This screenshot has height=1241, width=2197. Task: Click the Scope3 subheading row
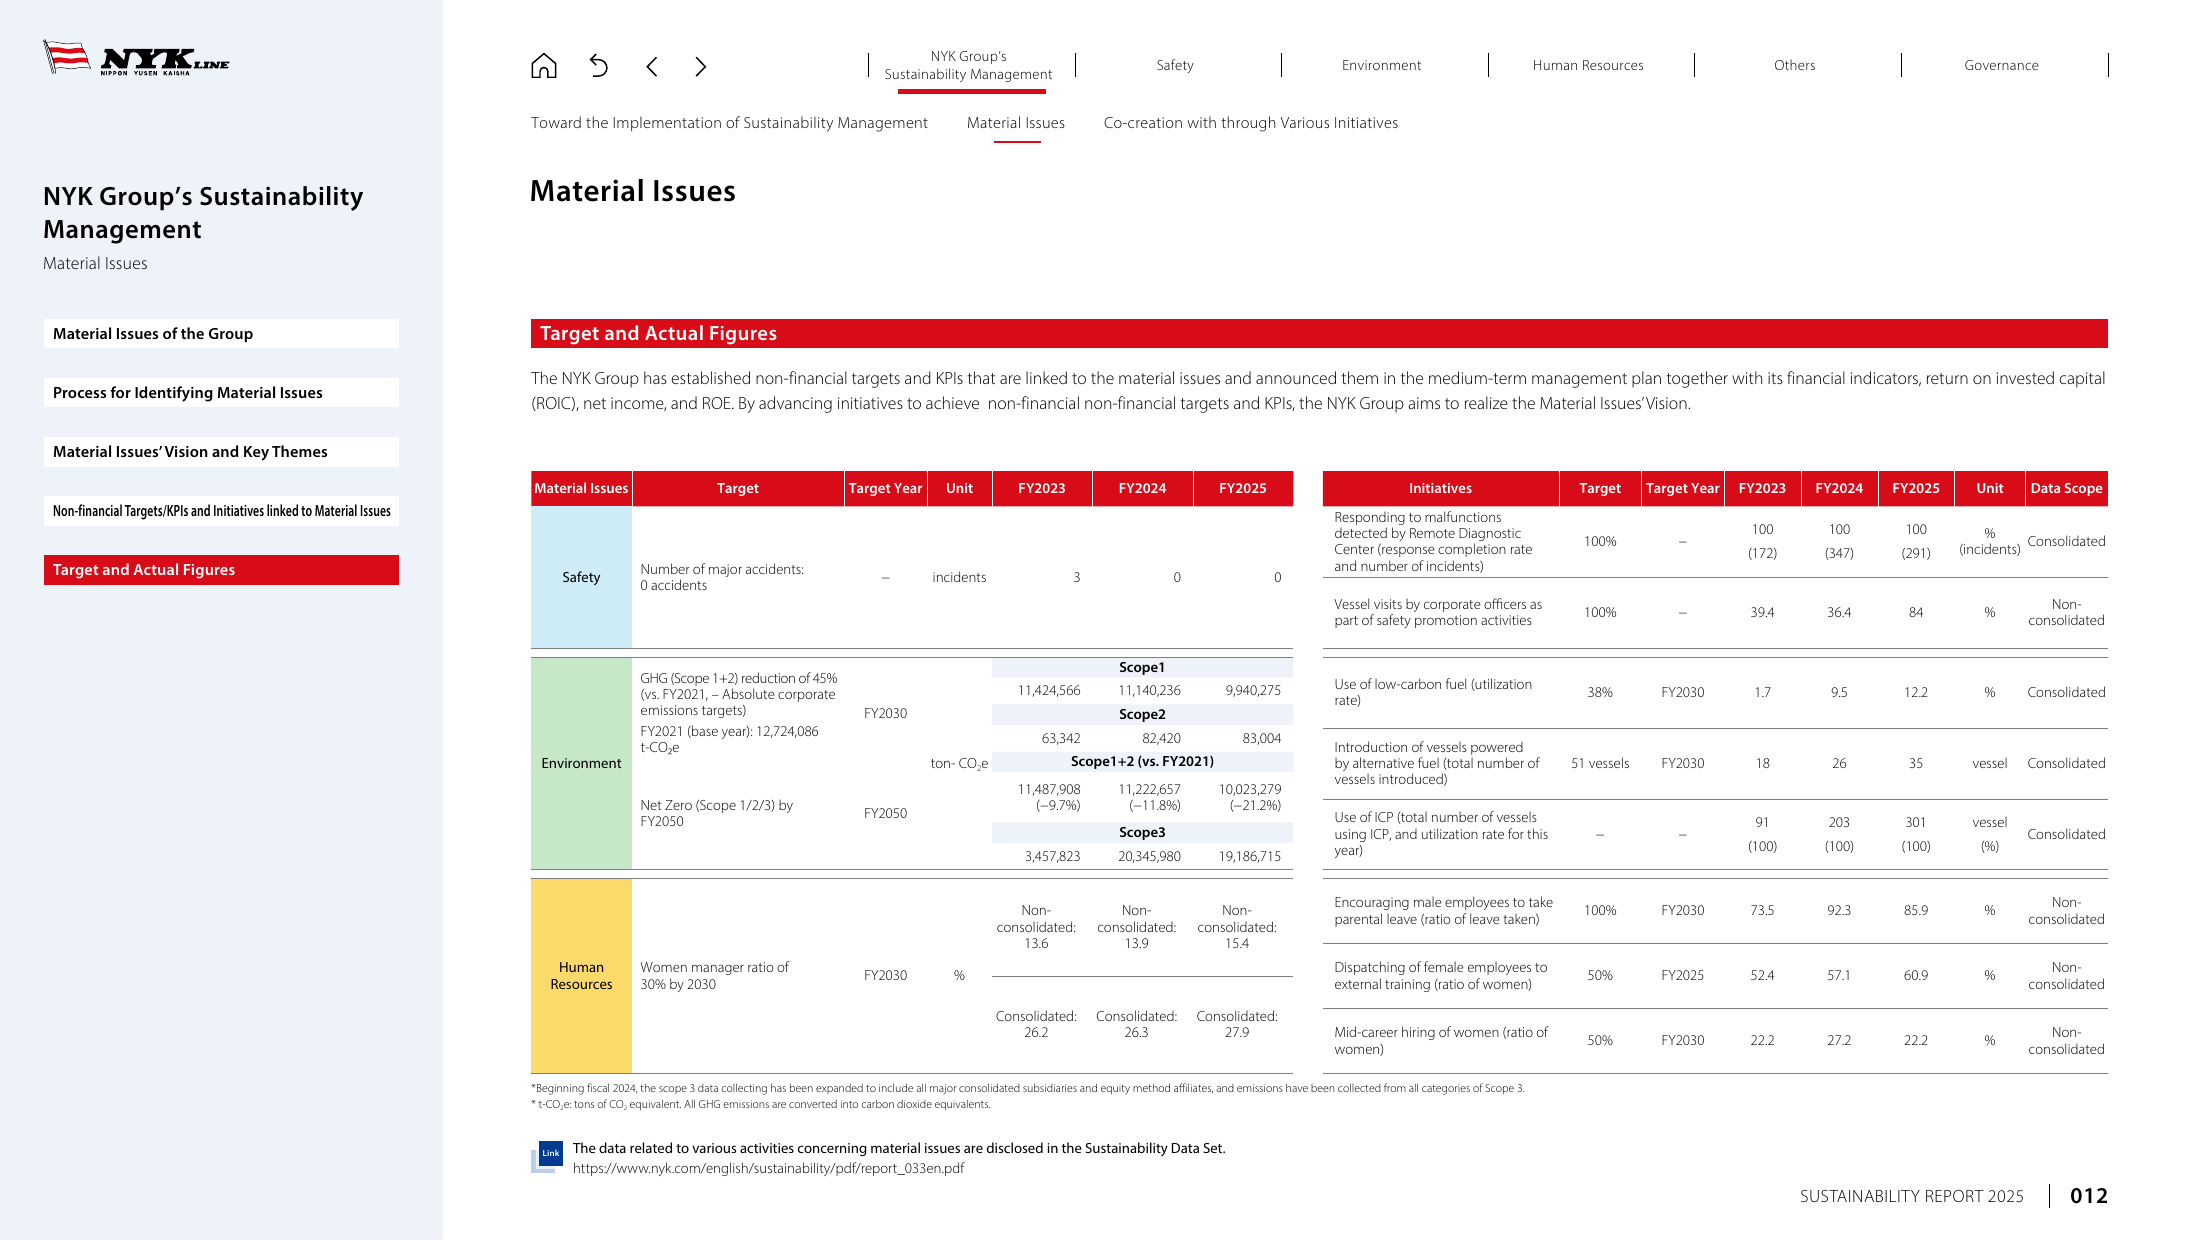pos(1142,832)
